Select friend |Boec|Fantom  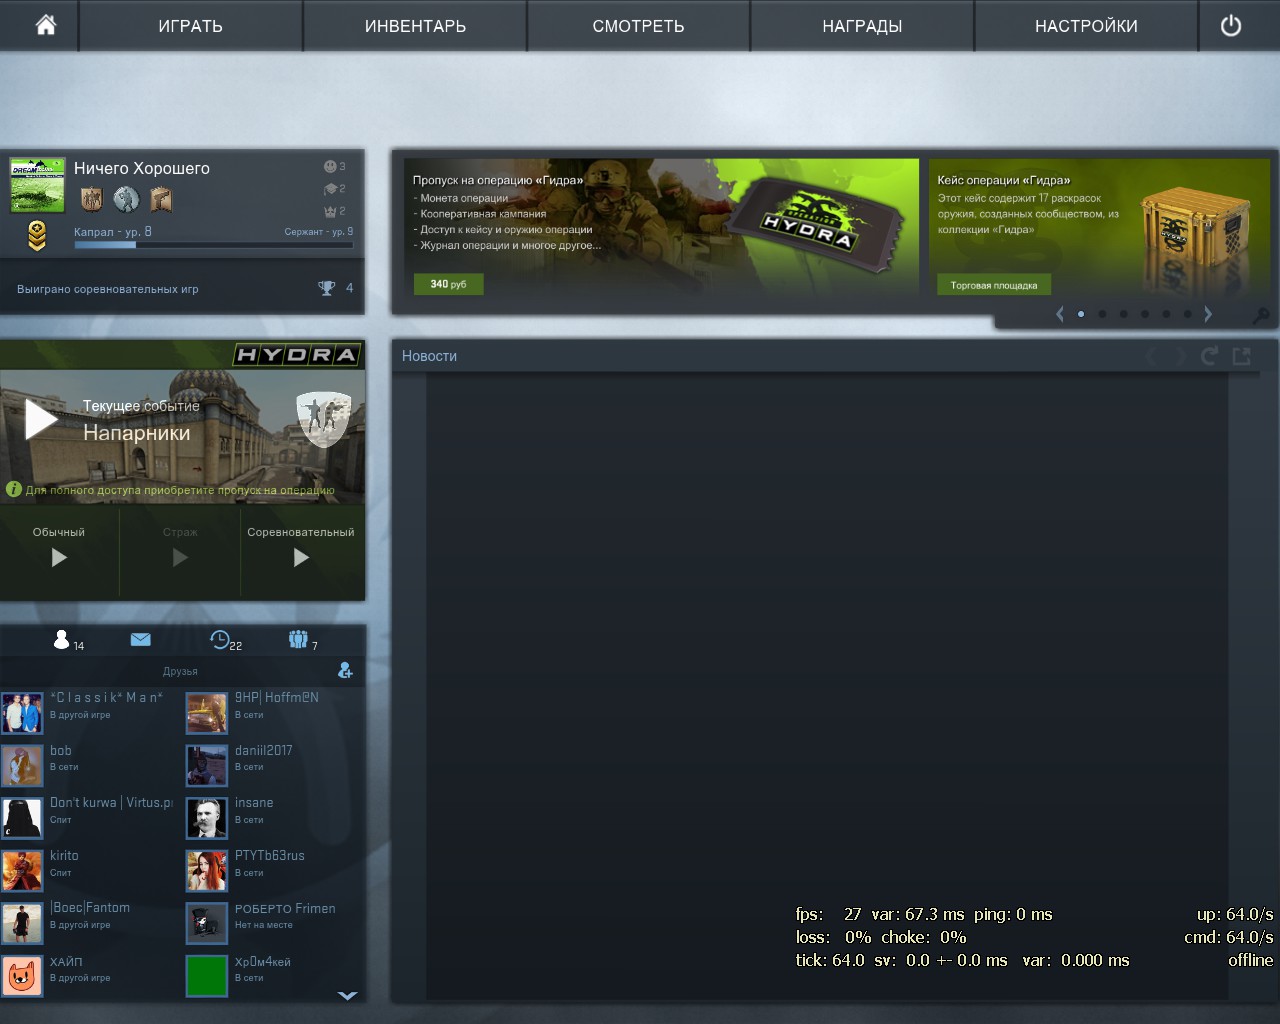point(88,922)
